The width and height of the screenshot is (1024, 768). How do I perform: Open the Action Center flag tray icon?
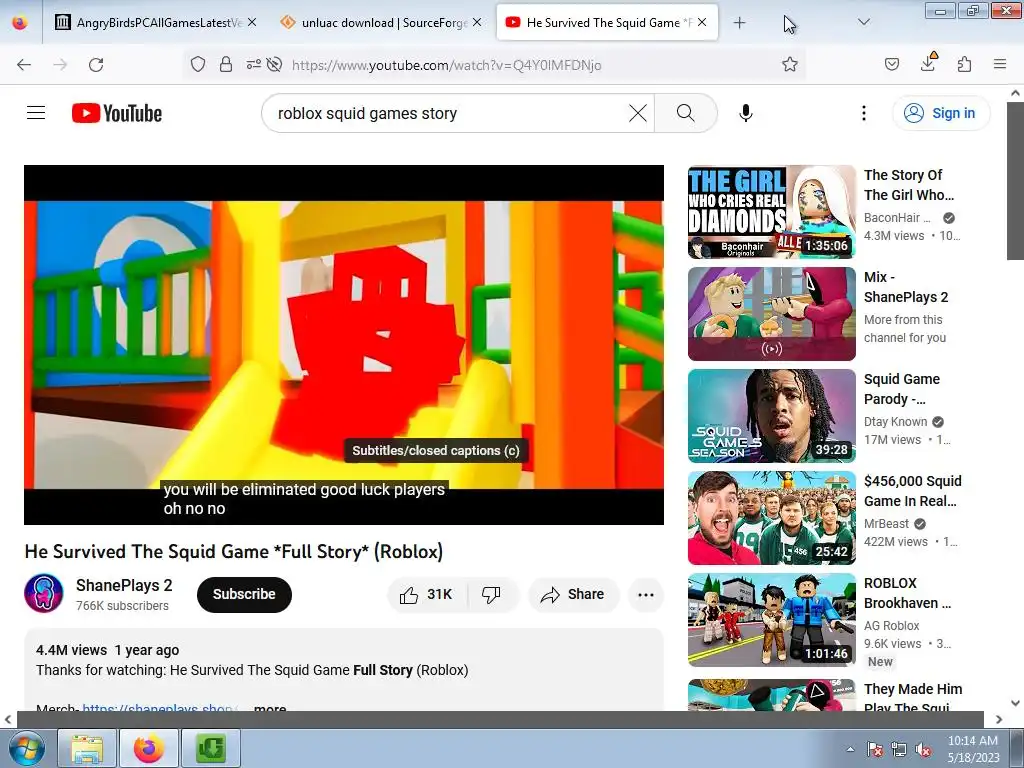point(874,749)
